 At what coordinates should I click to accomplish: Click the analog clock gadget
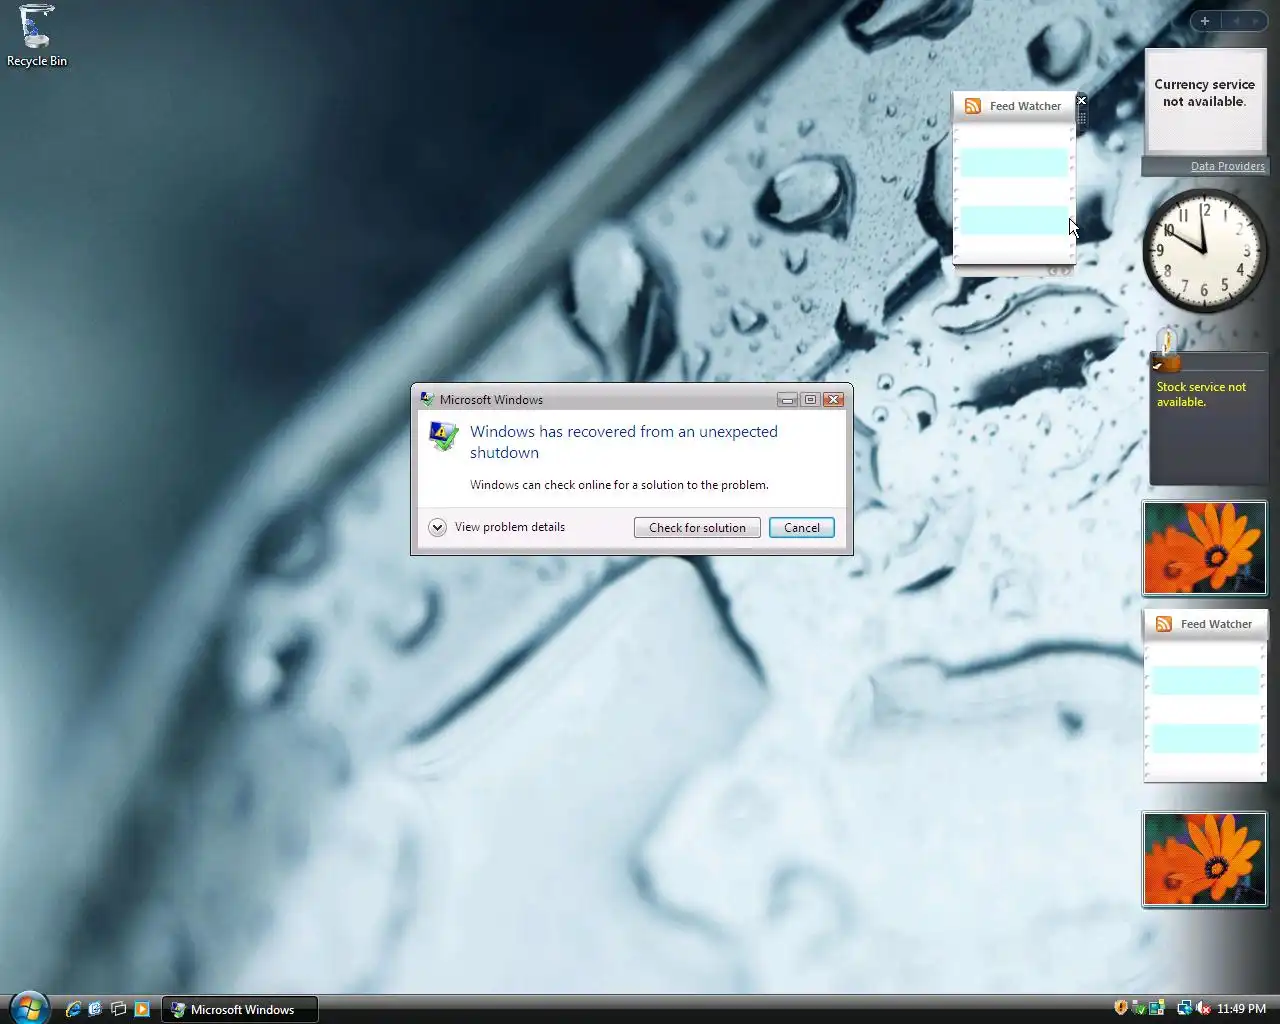[x=1205, y=251]
